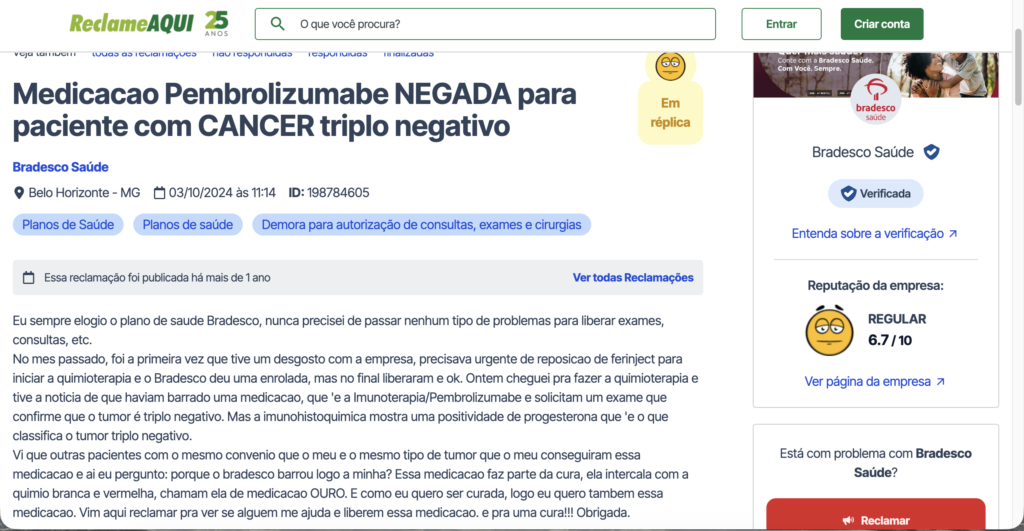The height and width of the screenshot is (531, 1024).
Task: Open the Bradesco Saúde company link
Action: point(60,167)
